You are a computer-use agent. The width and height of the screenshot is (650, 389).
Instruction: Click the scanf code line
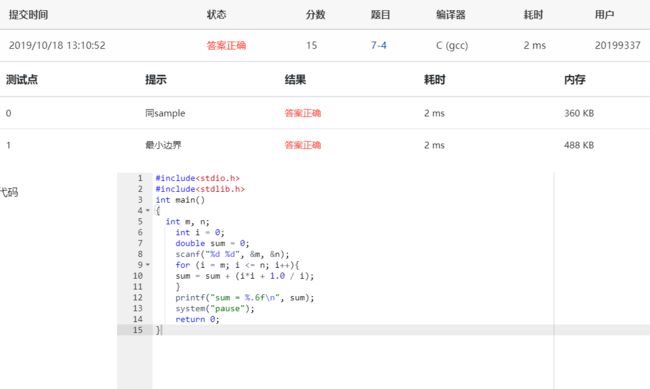pos(232,254)
